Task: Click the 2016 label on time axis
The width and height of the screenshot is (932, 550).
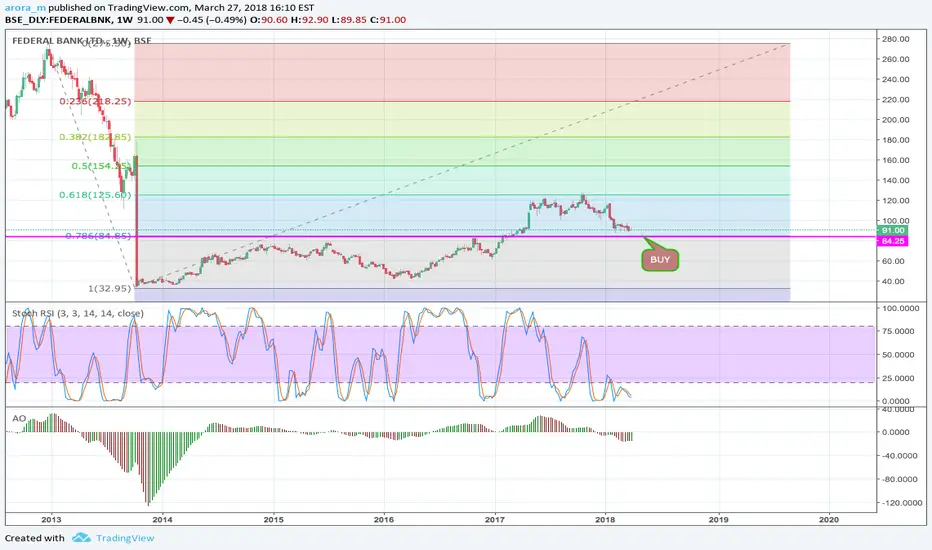Action: (384, 519)
